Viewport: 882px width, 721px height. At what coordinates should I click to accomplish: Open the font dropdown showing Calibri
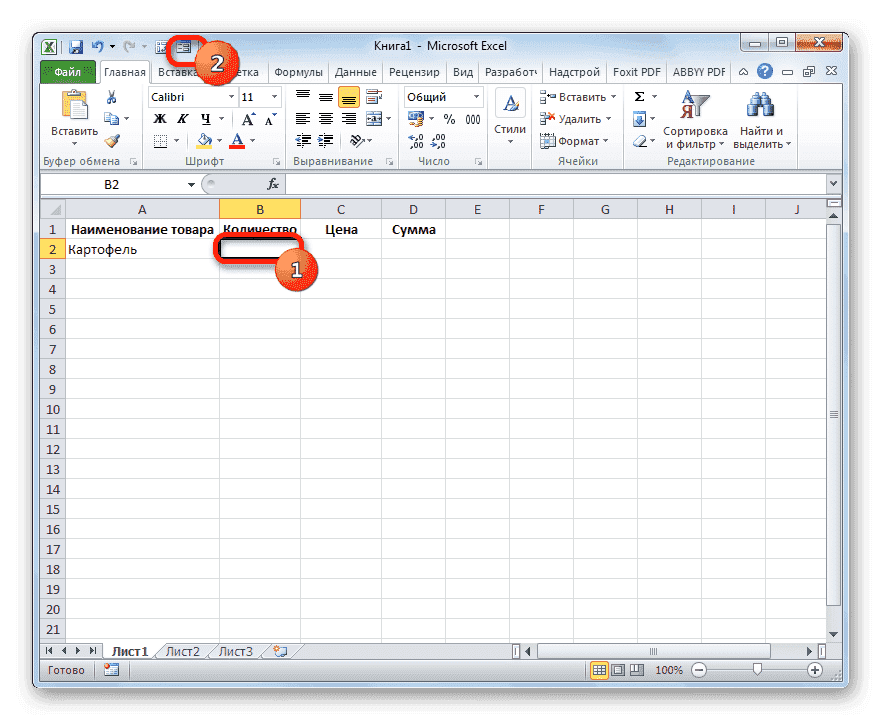pyautogui.click(x=190, y=96)
